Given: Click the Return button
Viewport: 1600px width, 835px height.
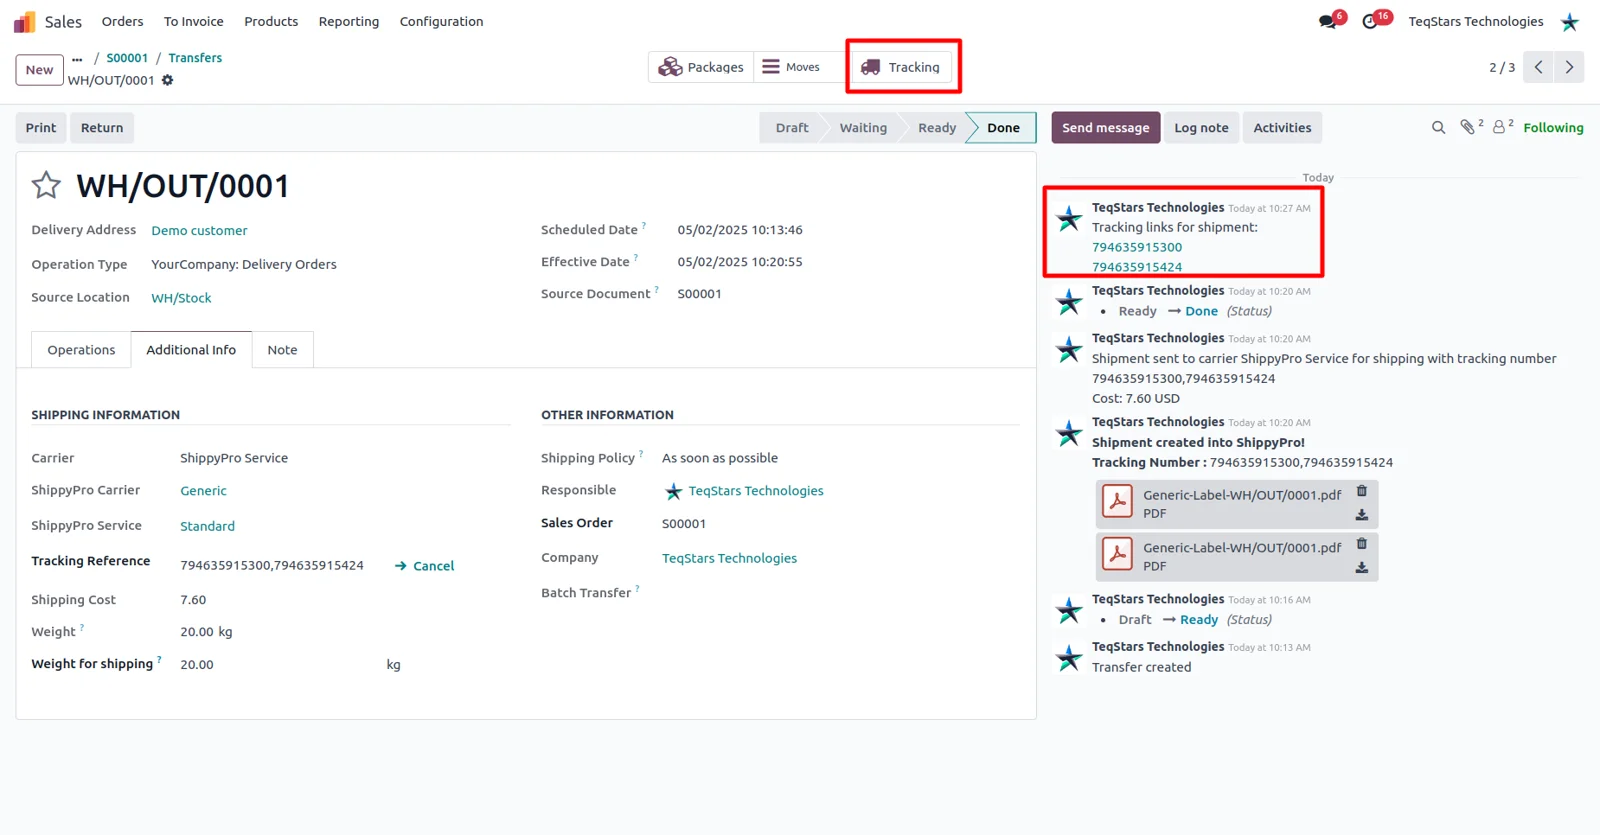Looking at the screenshot, I should click(102, 128).
